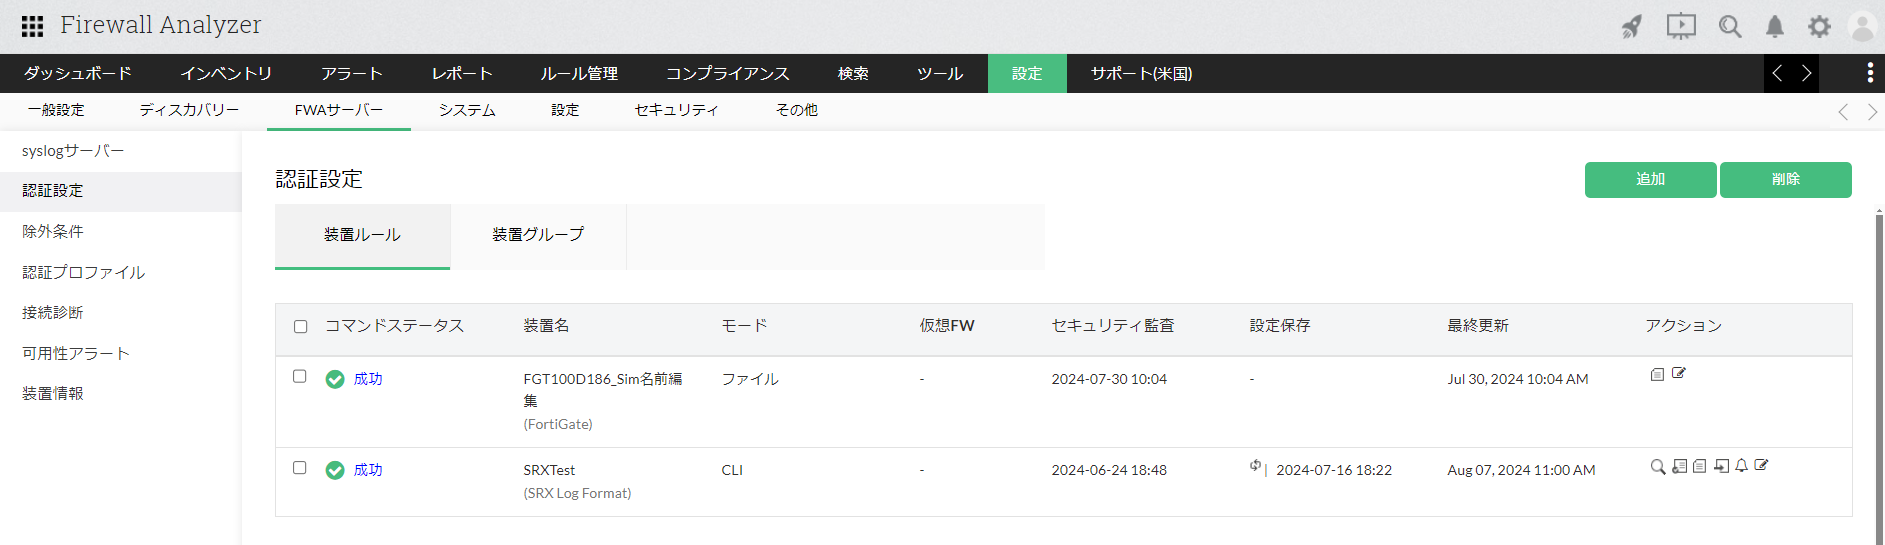Tick the checkbox for FGT100D186 device row
The image size is (1885, 545).
[300, 377]
